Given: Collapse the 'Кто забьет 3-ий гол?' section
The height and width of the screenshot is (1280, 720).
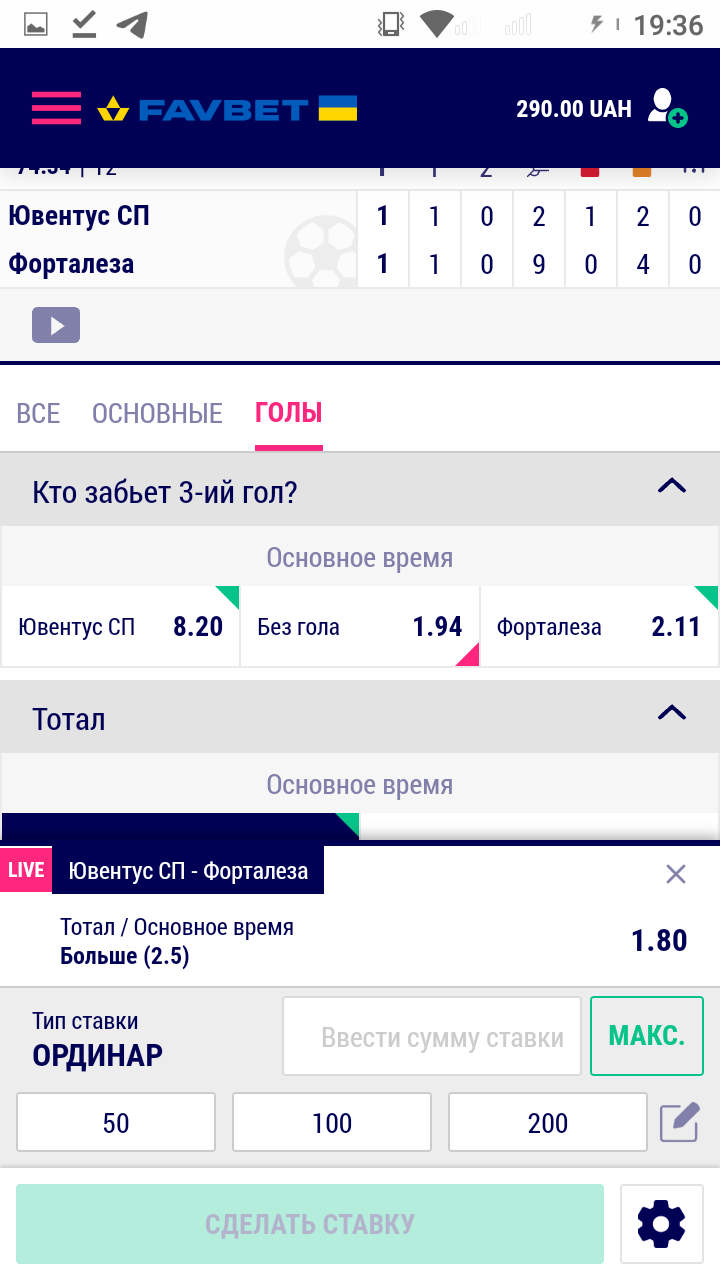Looking at the screenshot, I should click(674, 487).
